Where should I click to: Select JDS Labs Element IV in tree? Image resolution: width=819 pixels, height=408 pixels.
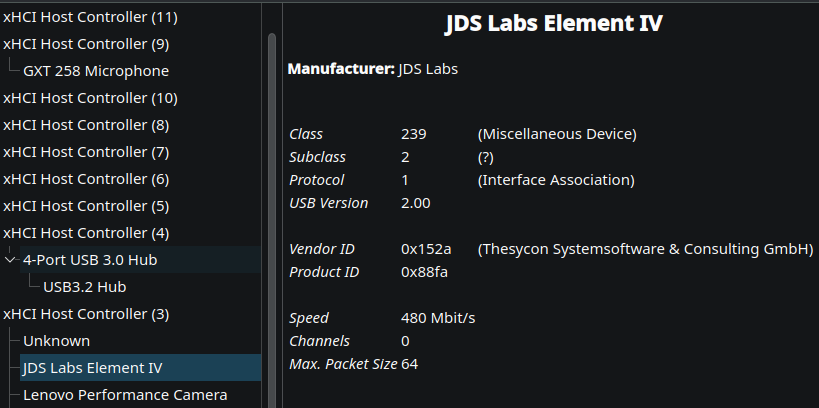(x=141, y=368)
